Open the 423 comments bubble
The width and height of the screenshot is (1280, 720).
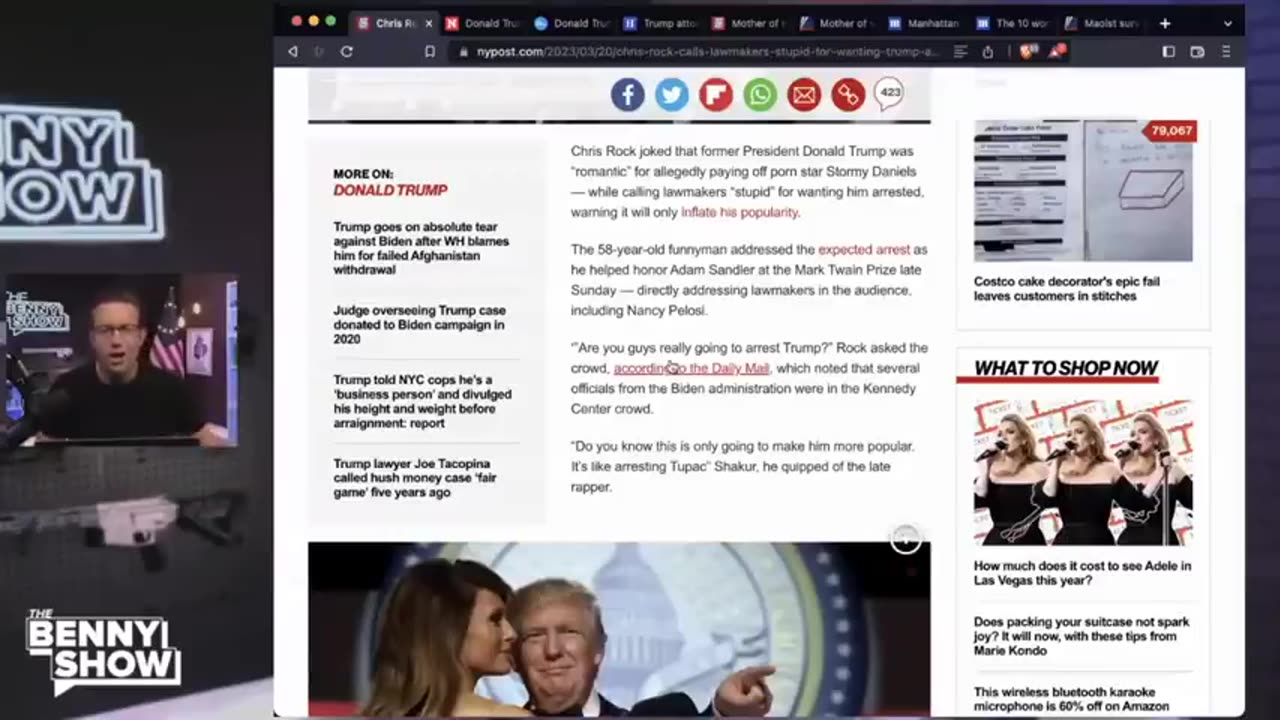click(890, 94)
